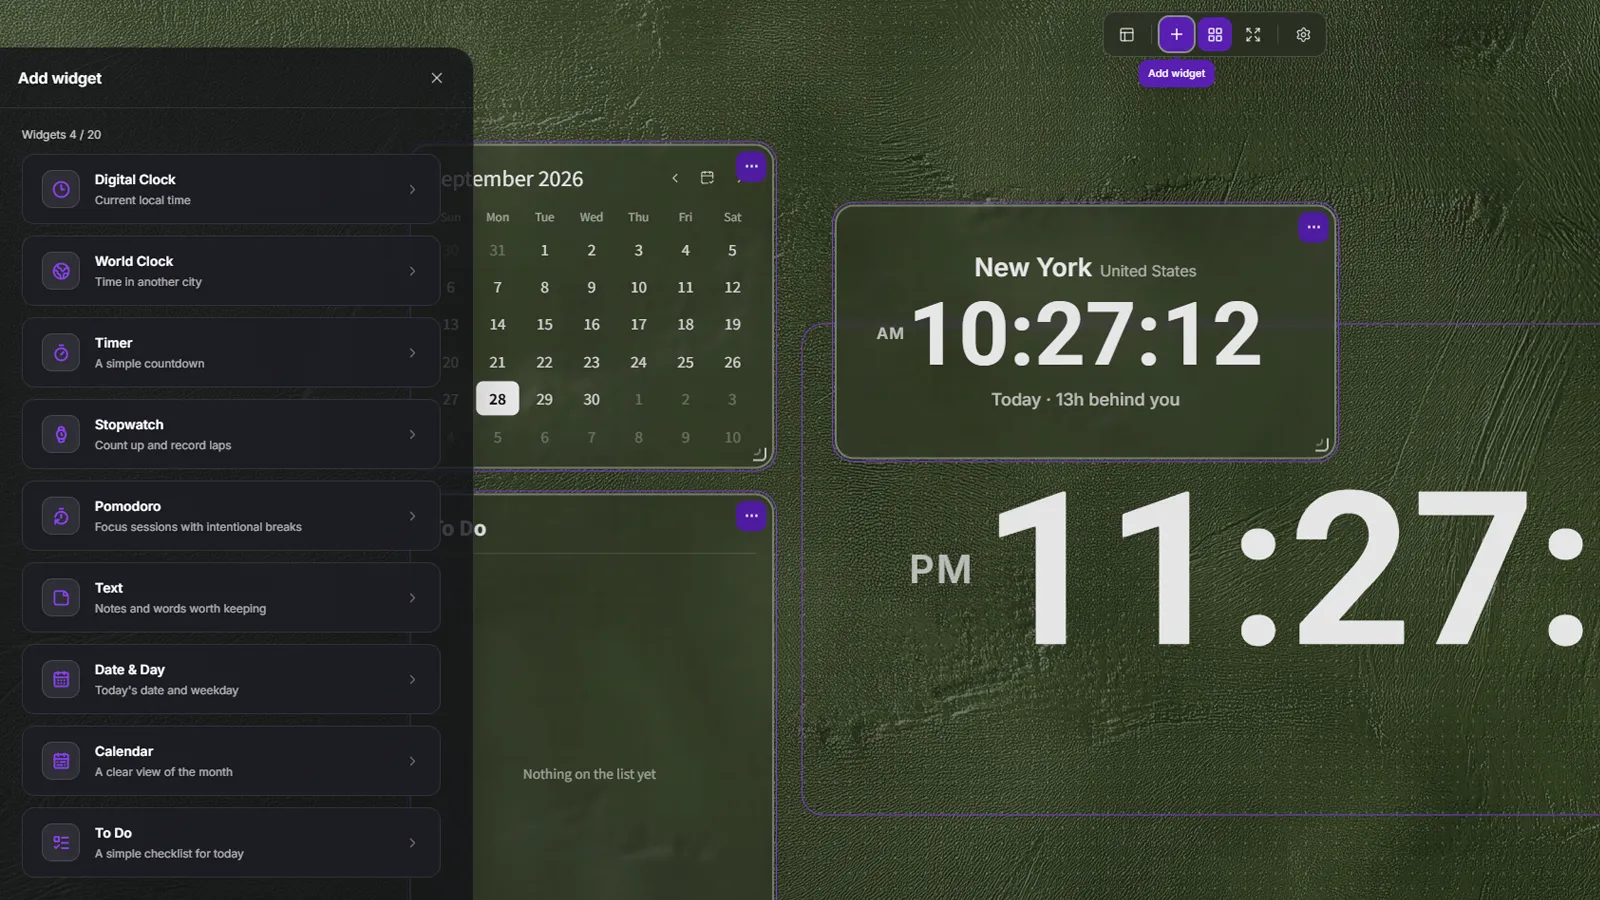Viewport: 1600px width, 900px height.
Task: Click the large 11:27 PM digital clock
Action: [x=1246, y=568]
